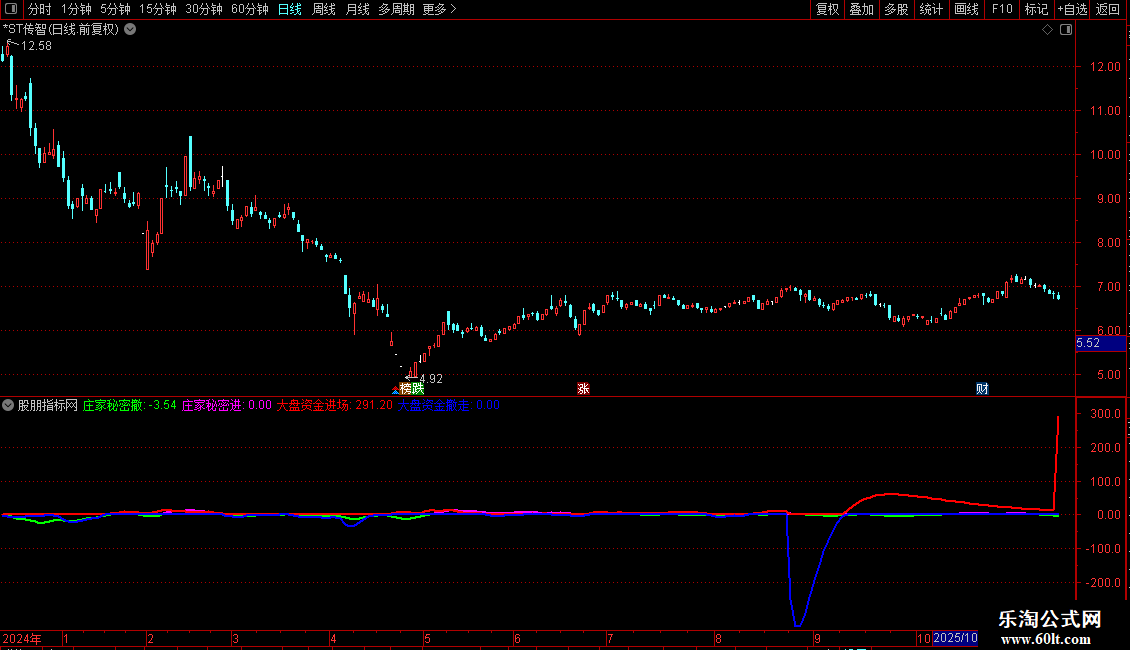Open the 多股 multi-stock view

pos(896,9)
